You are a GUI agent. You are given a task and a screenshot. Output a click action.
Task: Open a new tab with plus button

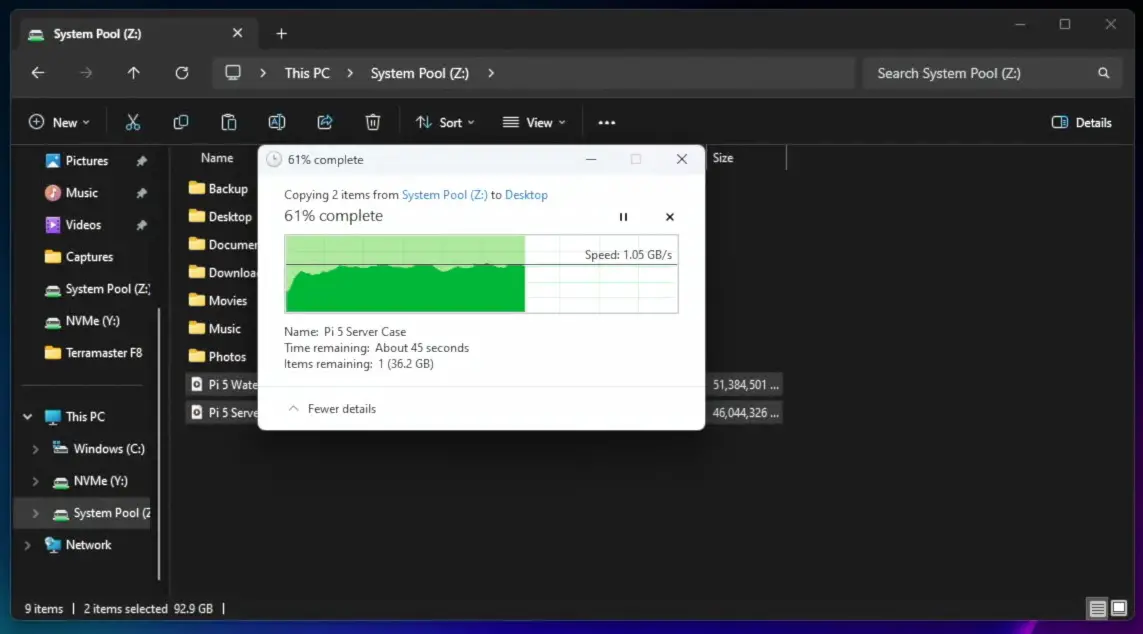(x=281, y=34)
